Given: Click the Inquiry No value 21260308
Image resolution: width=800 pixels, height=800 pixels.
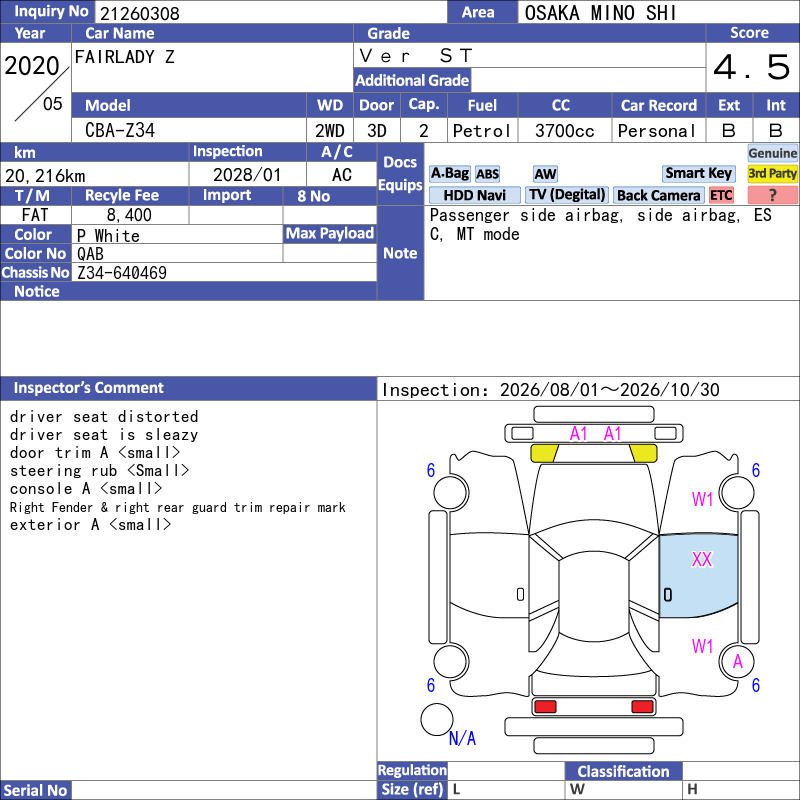Looking at the screenshot, I should (140, 13).
